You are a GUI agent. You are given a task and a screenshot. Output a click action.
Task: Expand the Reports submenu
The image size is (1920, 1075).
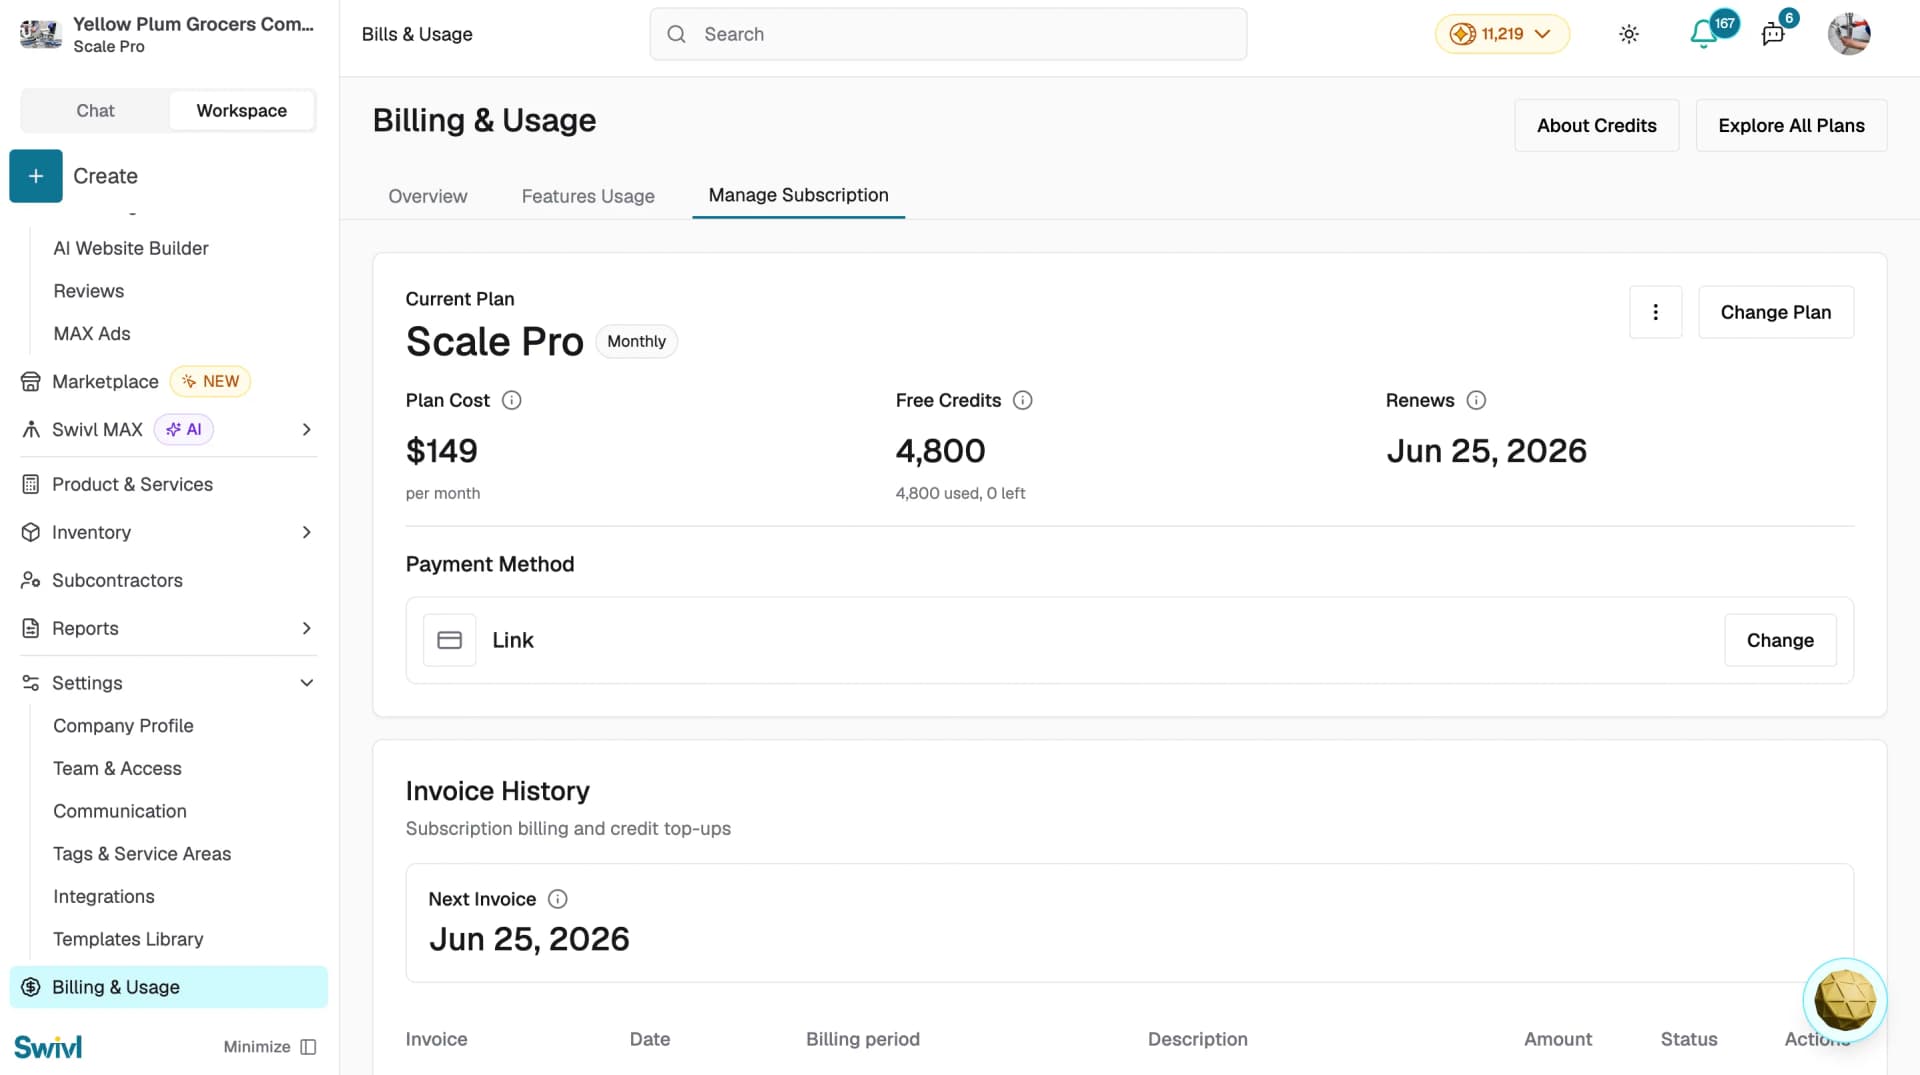307,628
